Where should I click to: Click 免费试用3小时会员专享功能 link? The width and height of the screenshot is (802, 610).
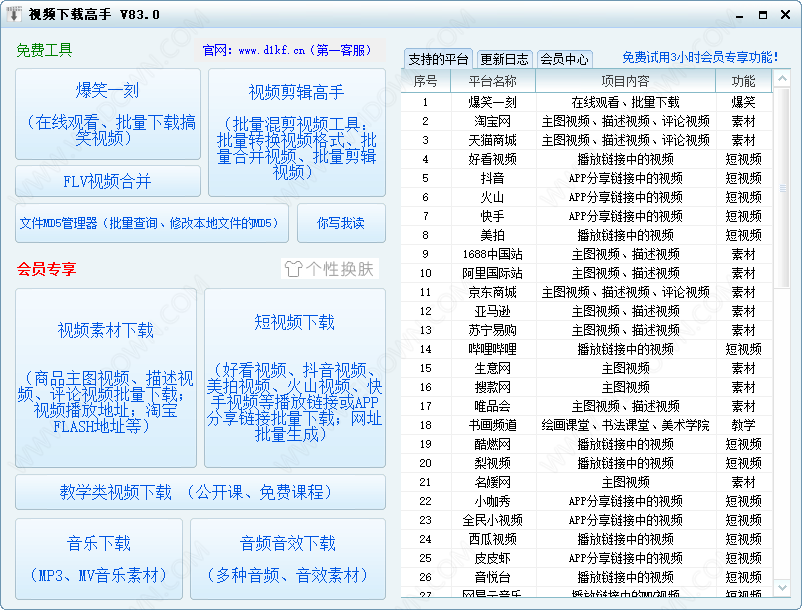pos(700,57)
